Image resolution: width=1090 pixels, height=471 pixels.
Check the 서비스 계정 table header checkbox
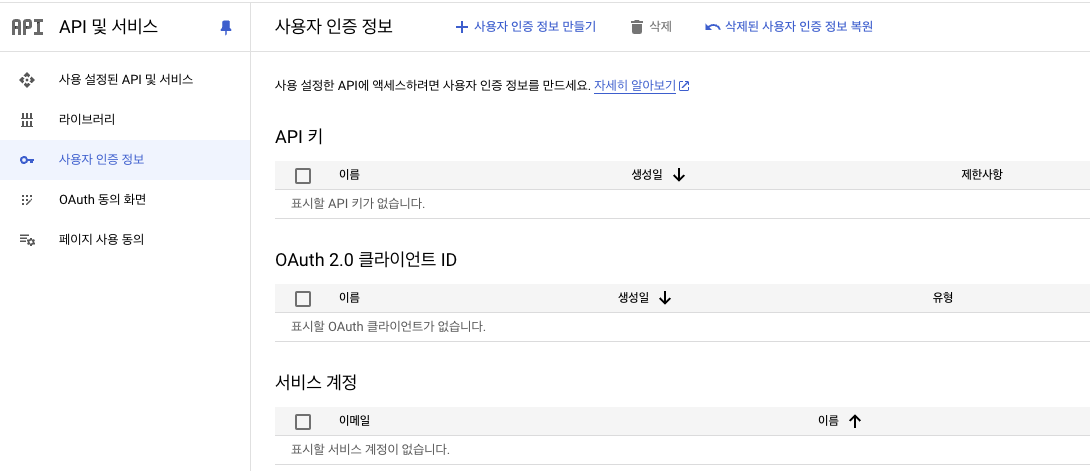303,422
